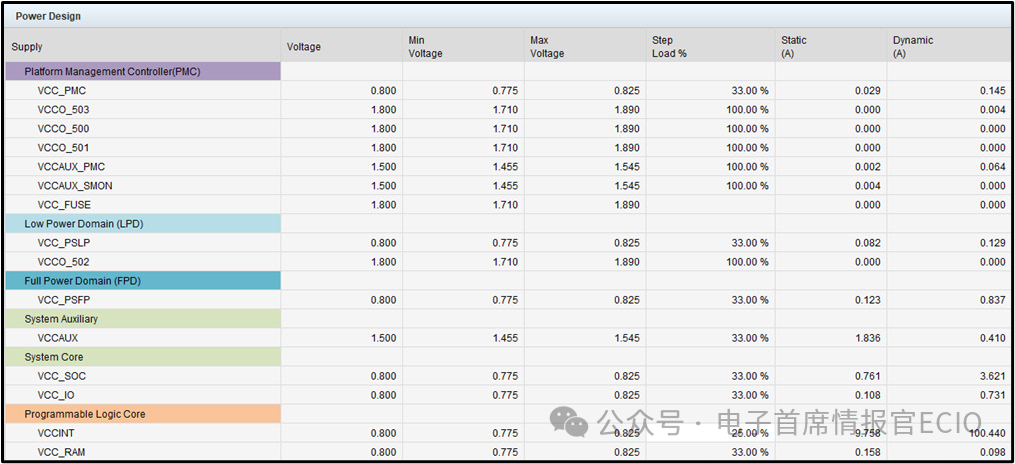The width and height of the screenshot is (1015, 464).
Task: Click the VCC_IO static current 0.108
Action: click(x=867, y=395)
